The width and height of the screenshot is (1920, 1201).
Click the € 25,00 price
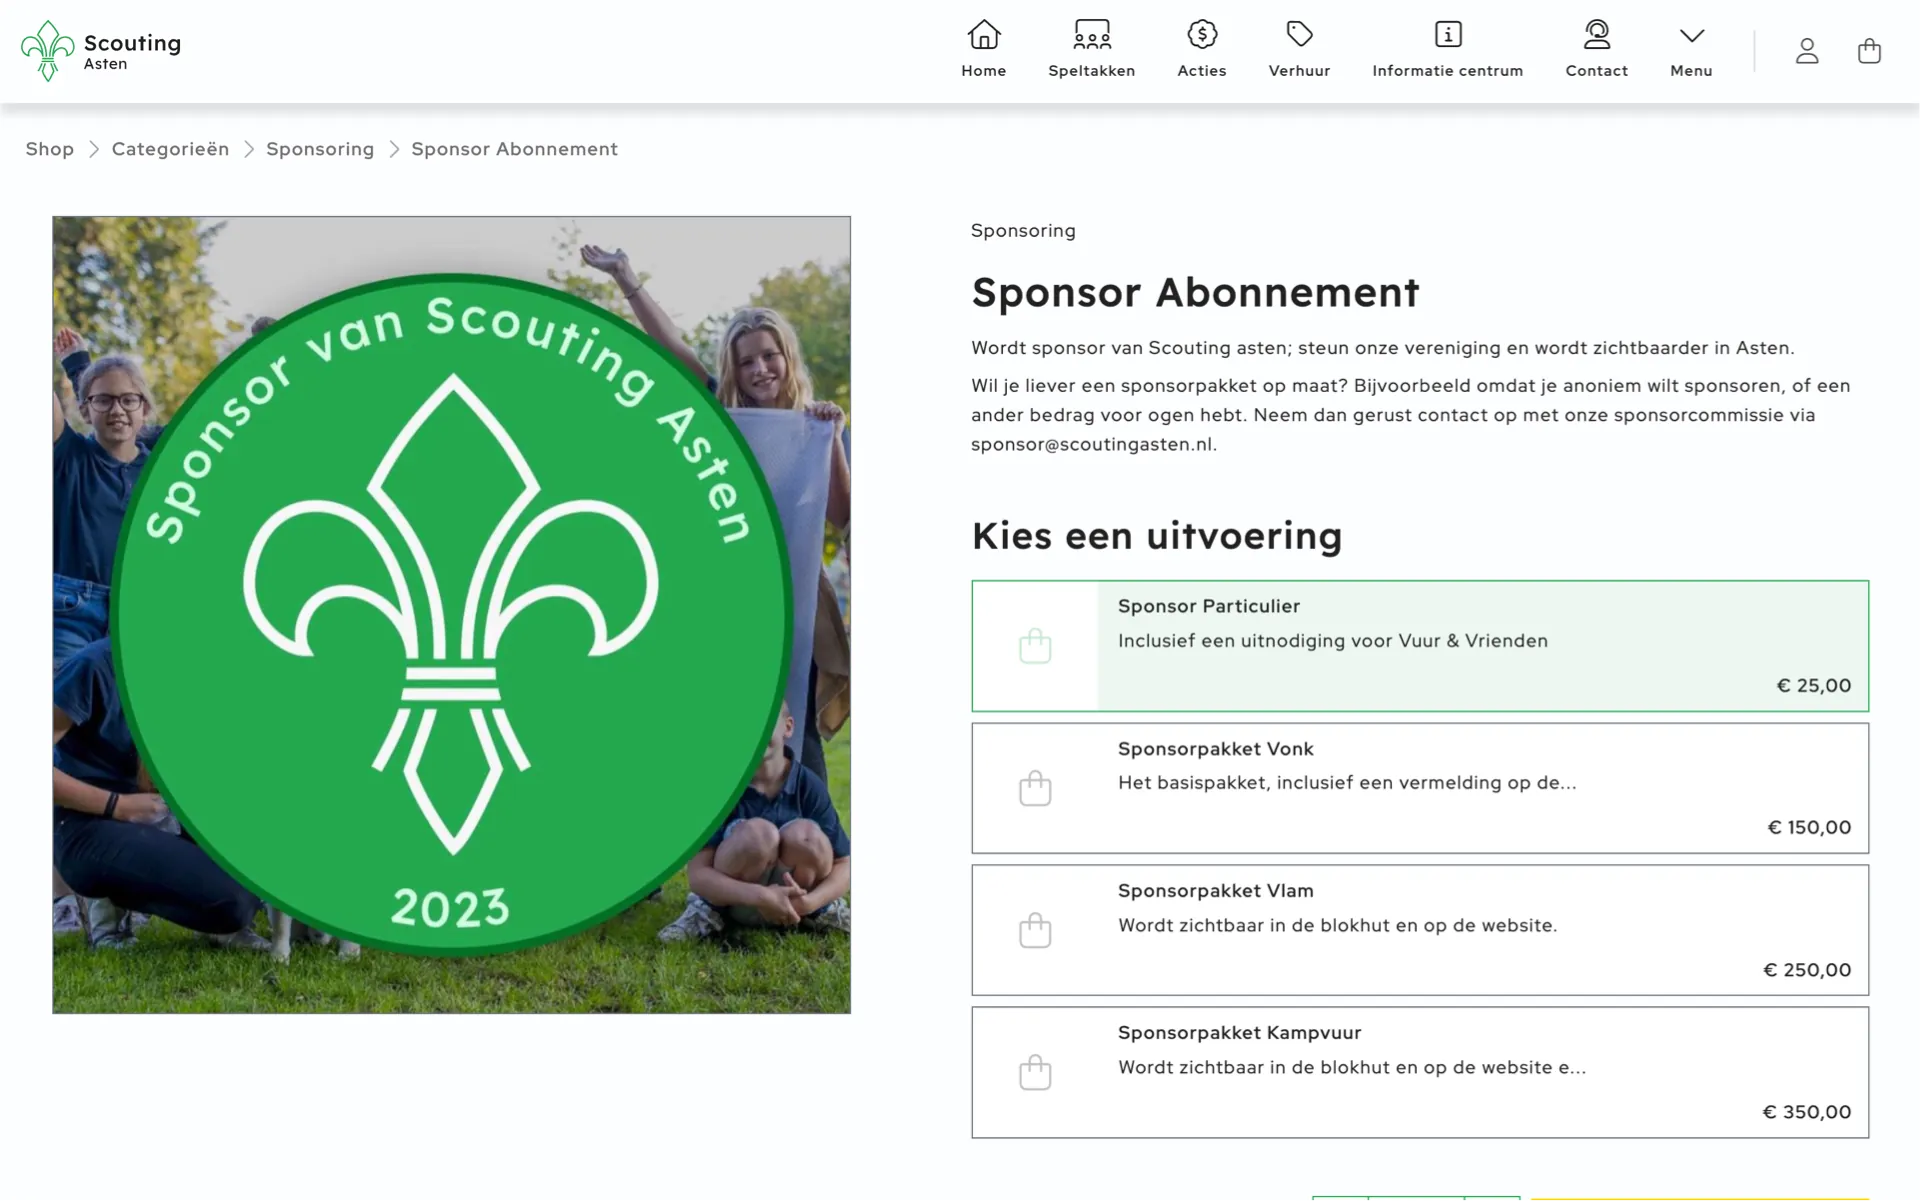click(1813, 686)
